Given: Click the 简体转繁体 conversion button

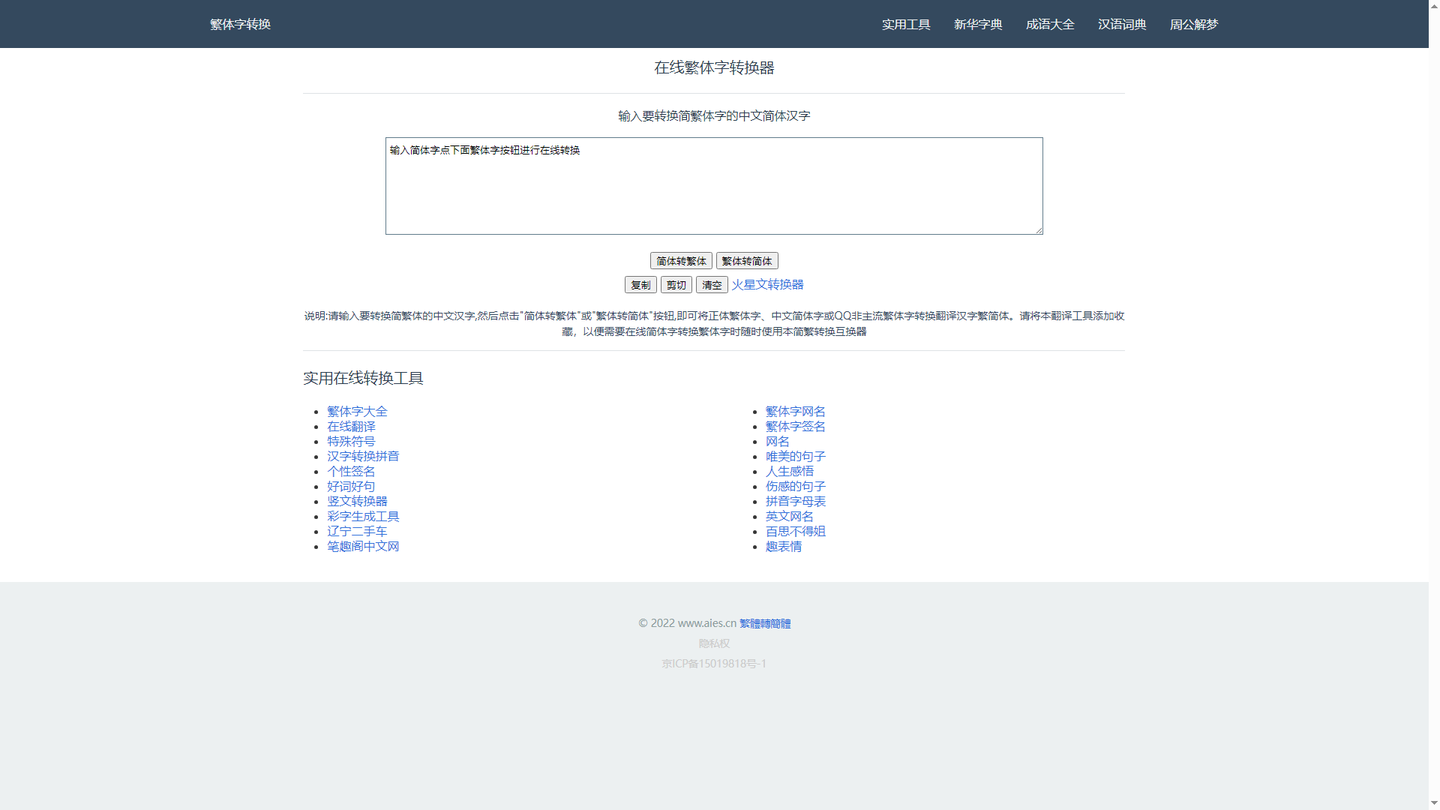Looking at the screenshot, I should (681, 261).
